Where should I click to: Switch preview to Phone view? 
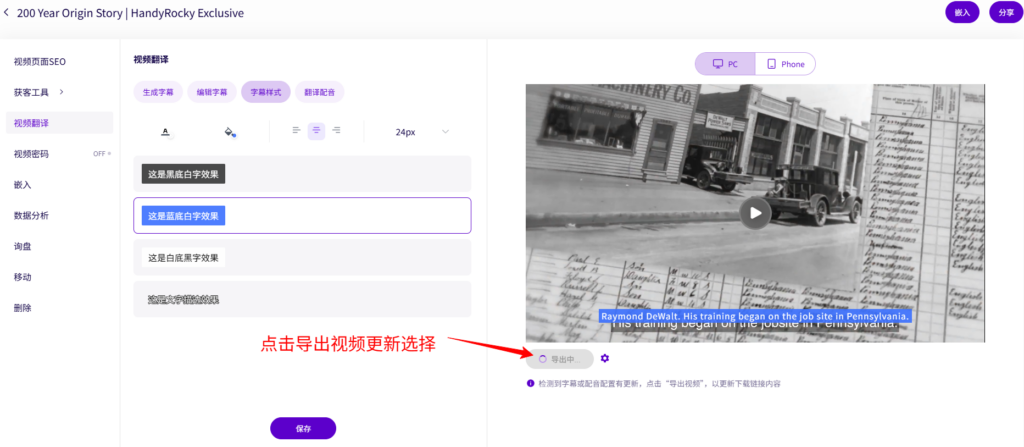(x=785, y=64)
